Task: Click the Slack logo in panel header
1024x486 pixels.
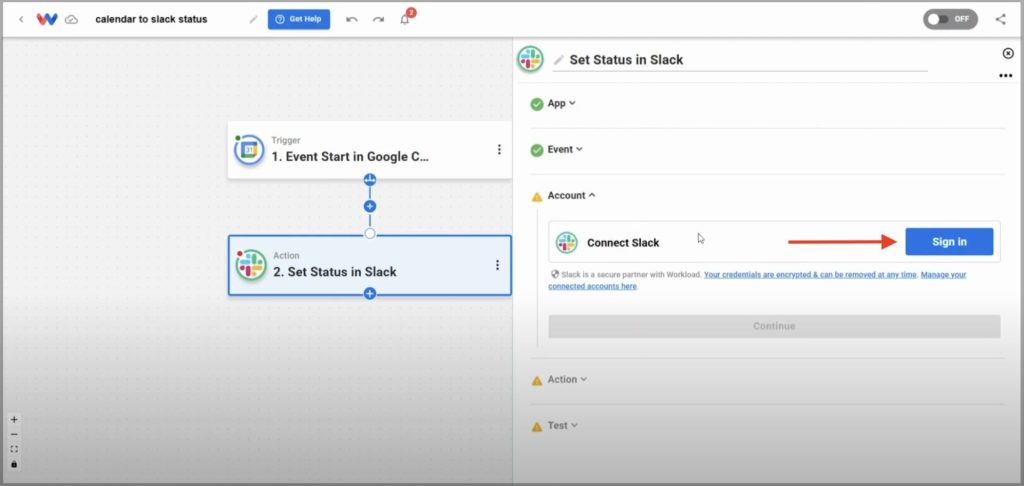Action: click(x=530, y=59)
